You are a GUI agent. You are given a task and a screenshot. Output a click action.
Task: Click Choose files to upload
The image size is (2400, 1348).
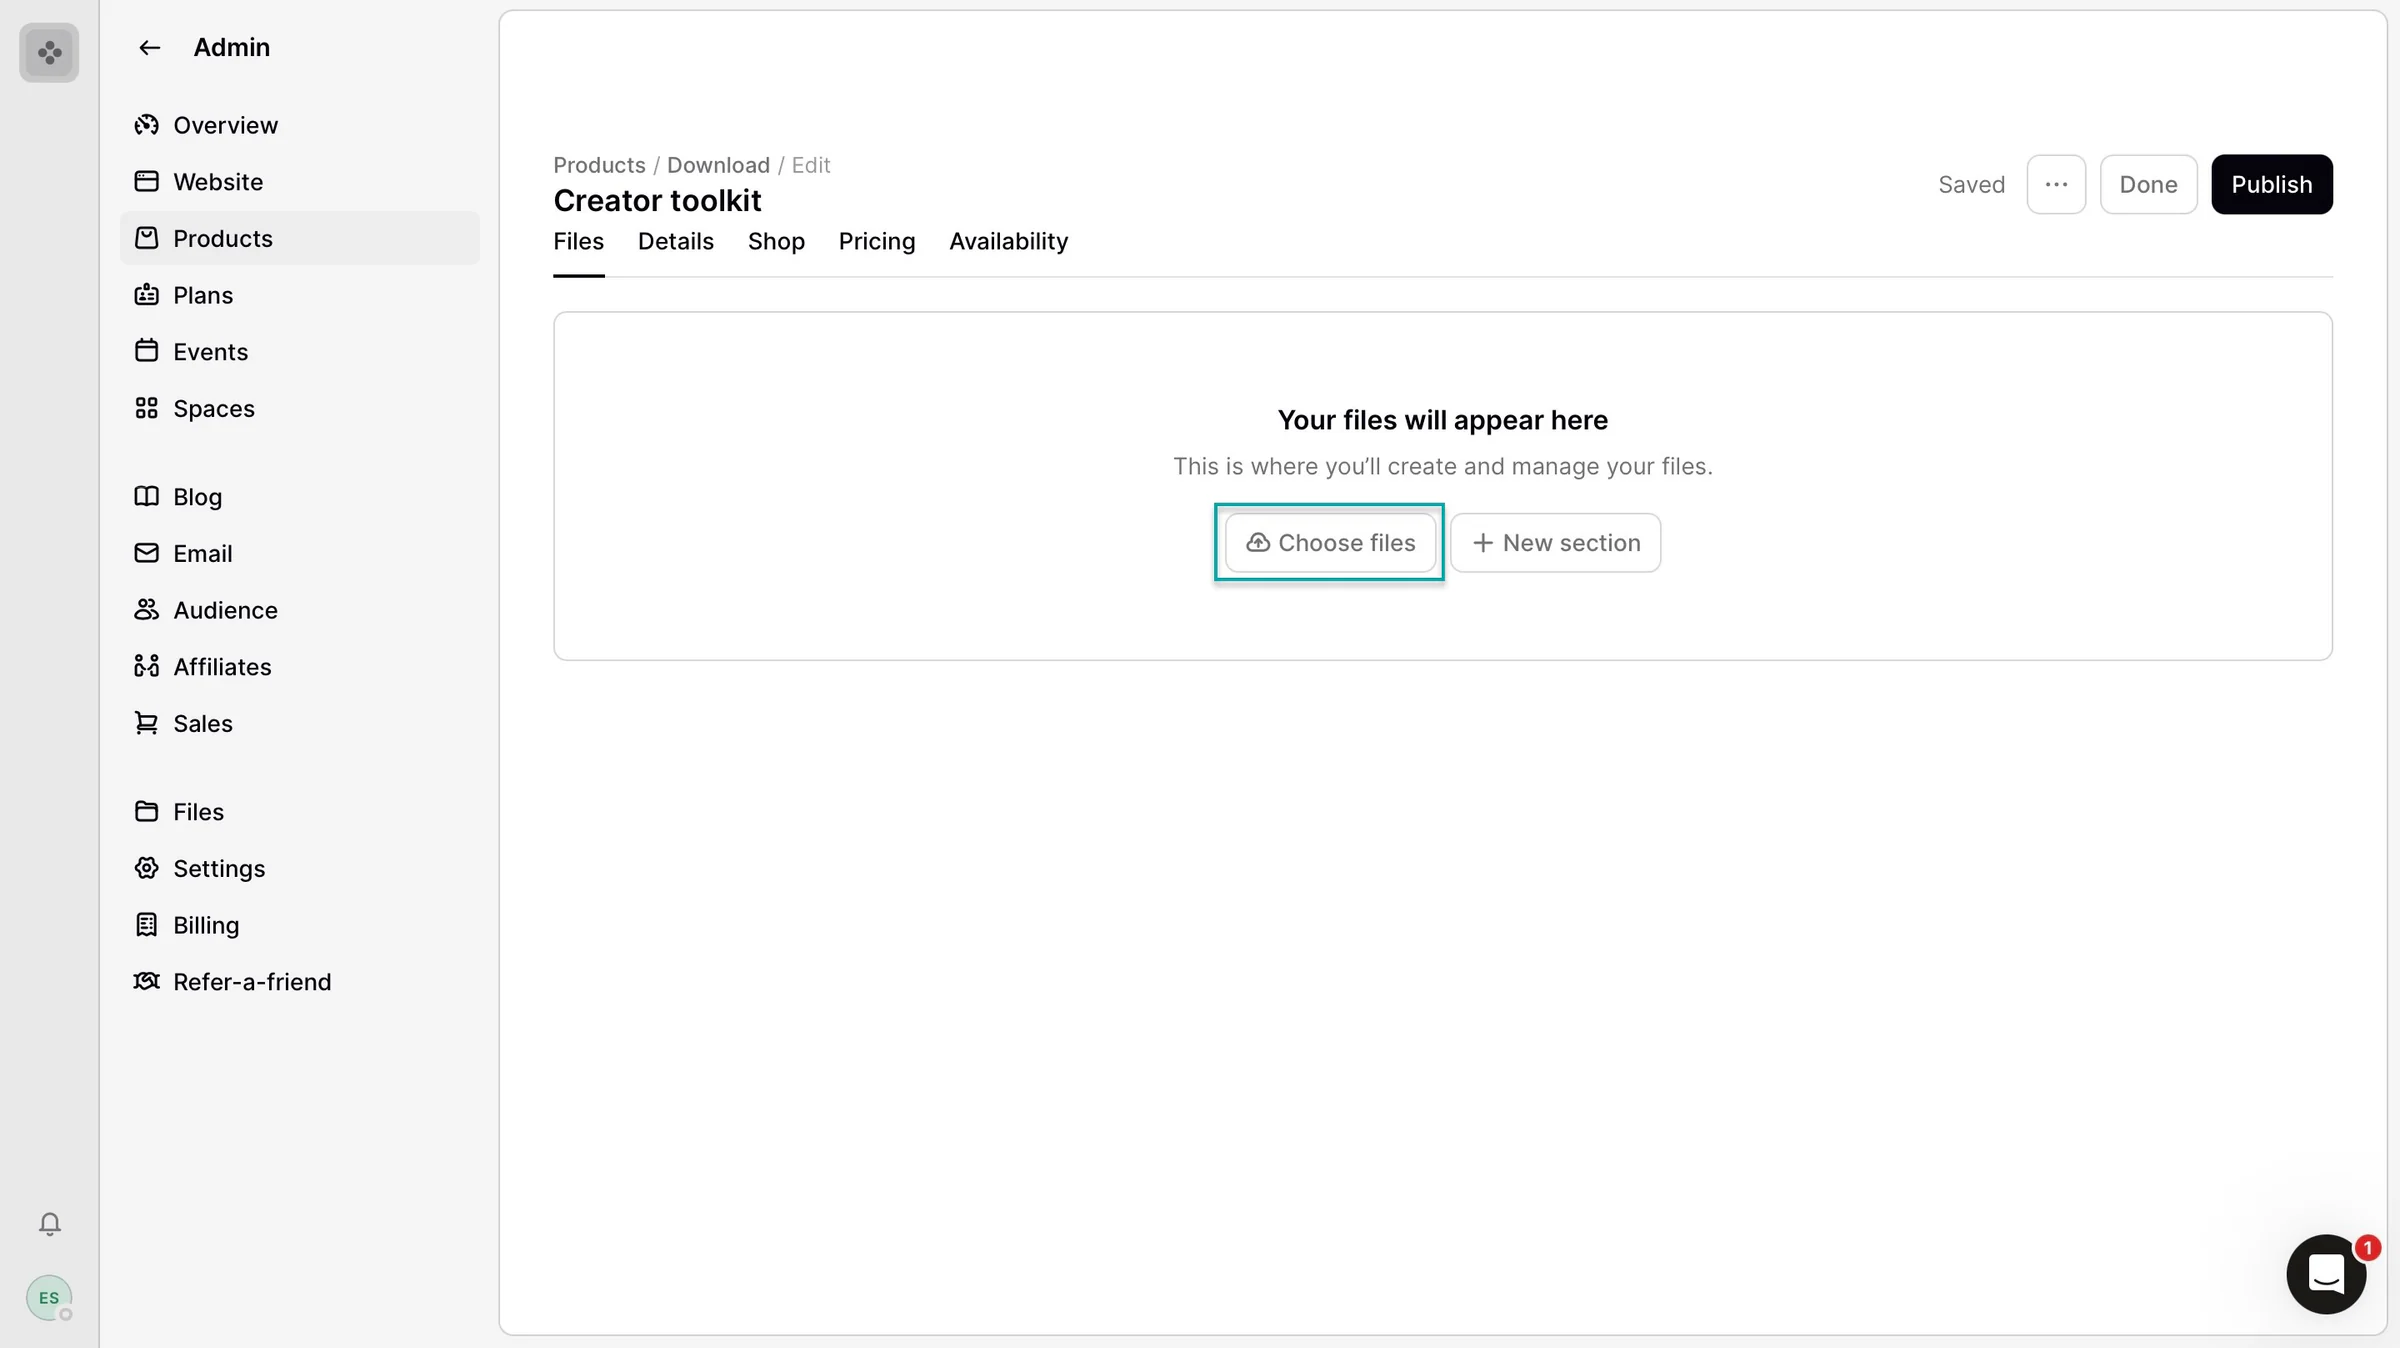[x=1330, y=543]
